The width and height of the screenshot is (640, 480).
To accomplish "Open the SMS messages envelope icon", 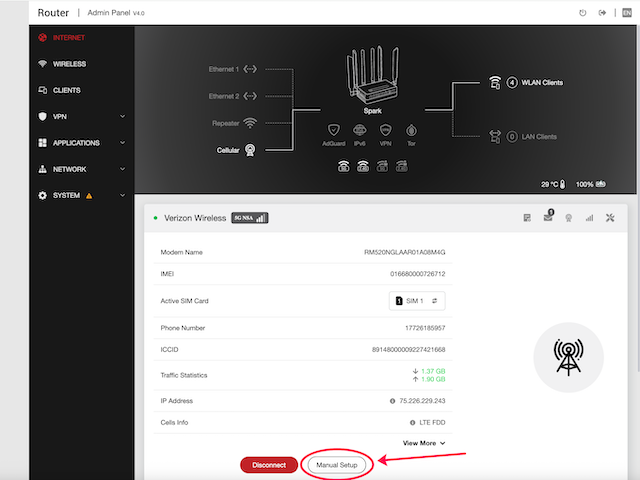I will tap(549, 216).
